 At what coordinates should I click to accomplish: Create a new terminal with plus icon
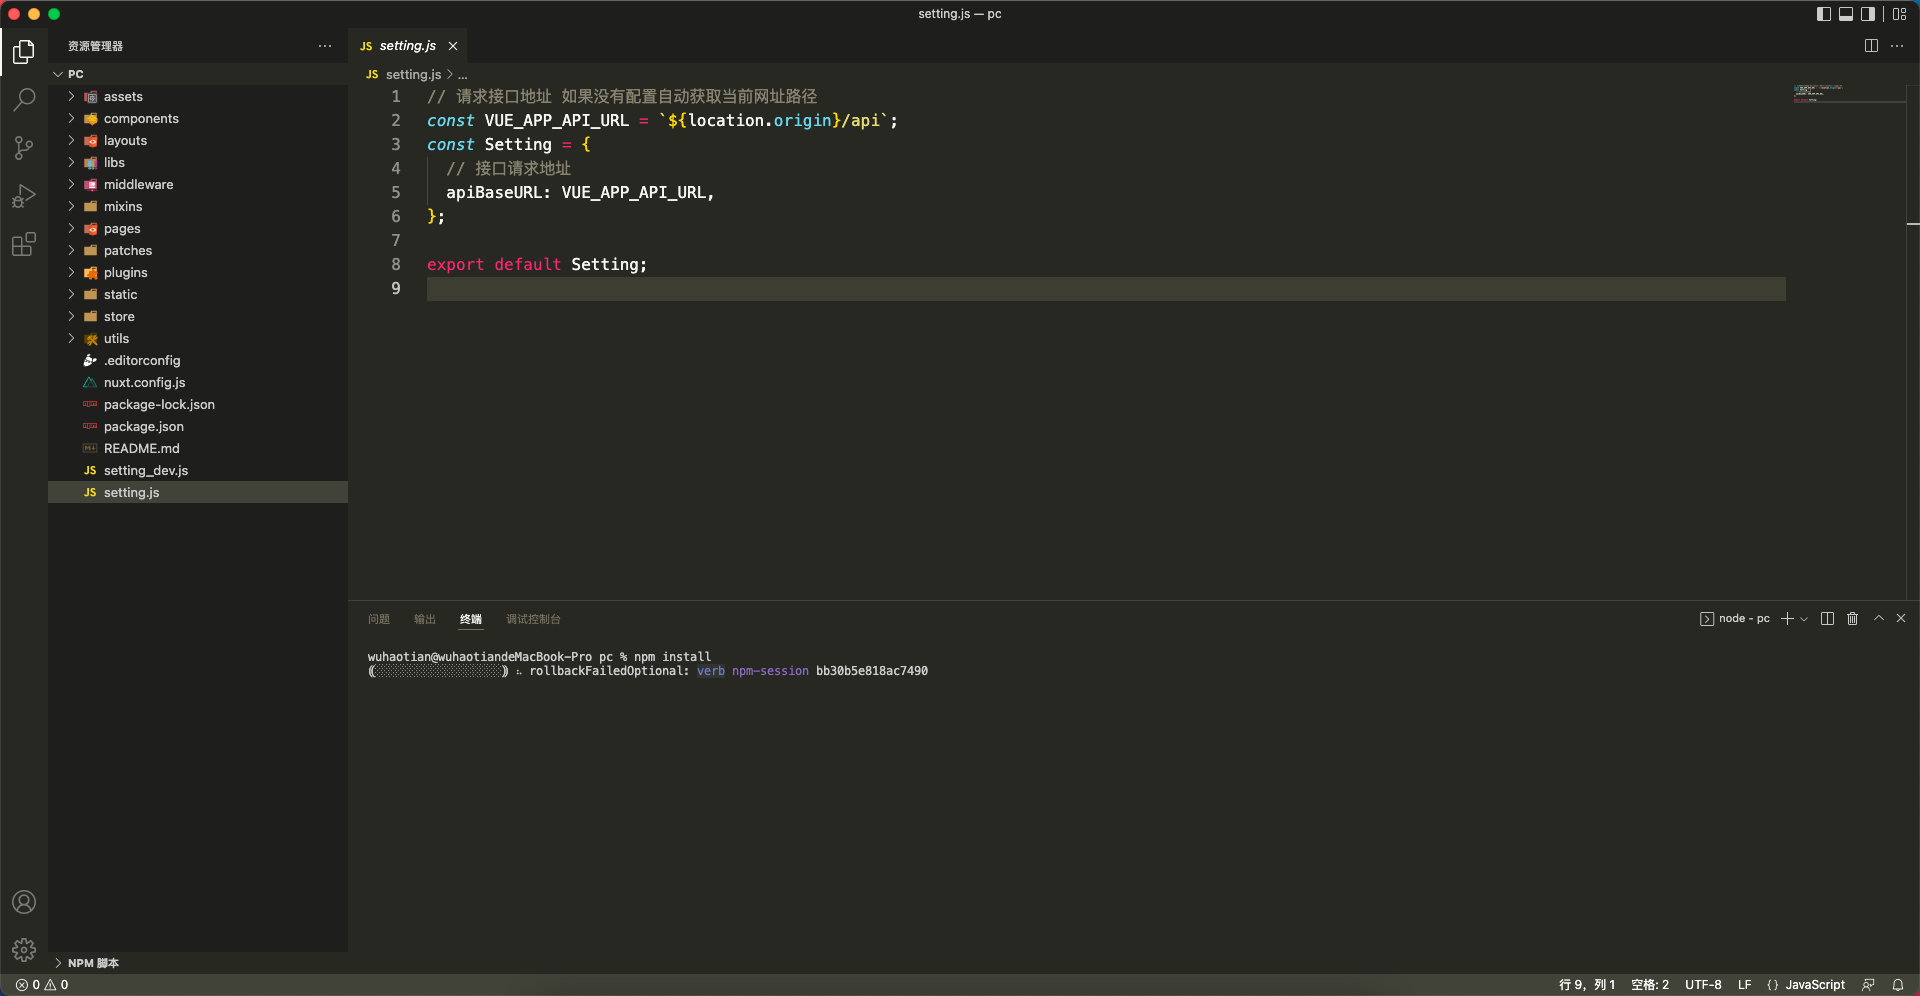1787,619
